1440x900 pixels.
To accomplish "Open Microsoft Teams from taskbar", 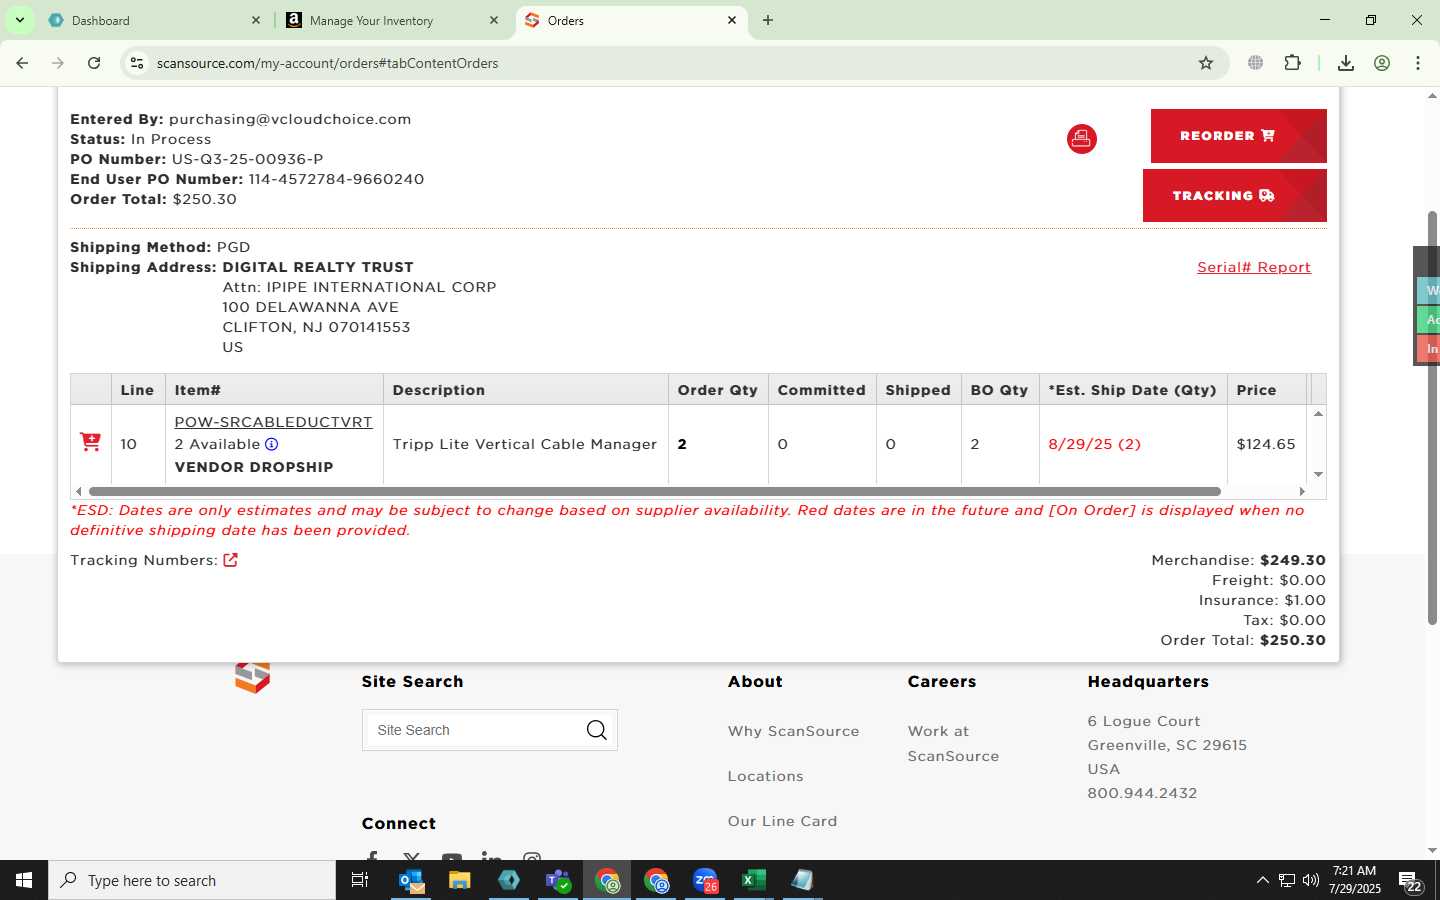I will pyautogui.click(x=558, y=880).
